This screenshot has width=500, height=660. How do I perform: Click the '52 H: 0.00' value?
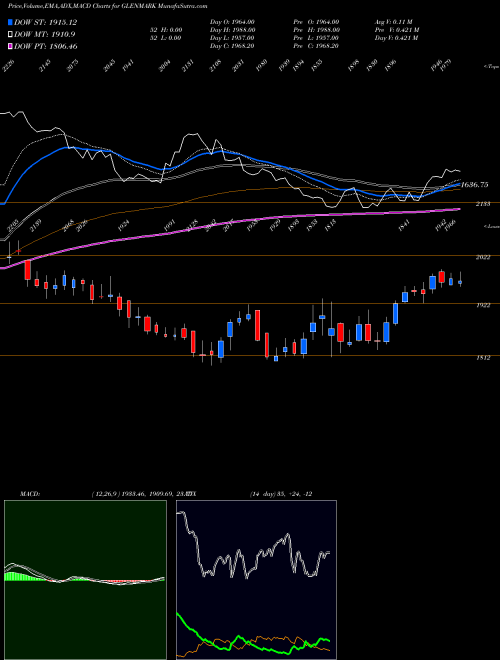click(x=168, y=30)
